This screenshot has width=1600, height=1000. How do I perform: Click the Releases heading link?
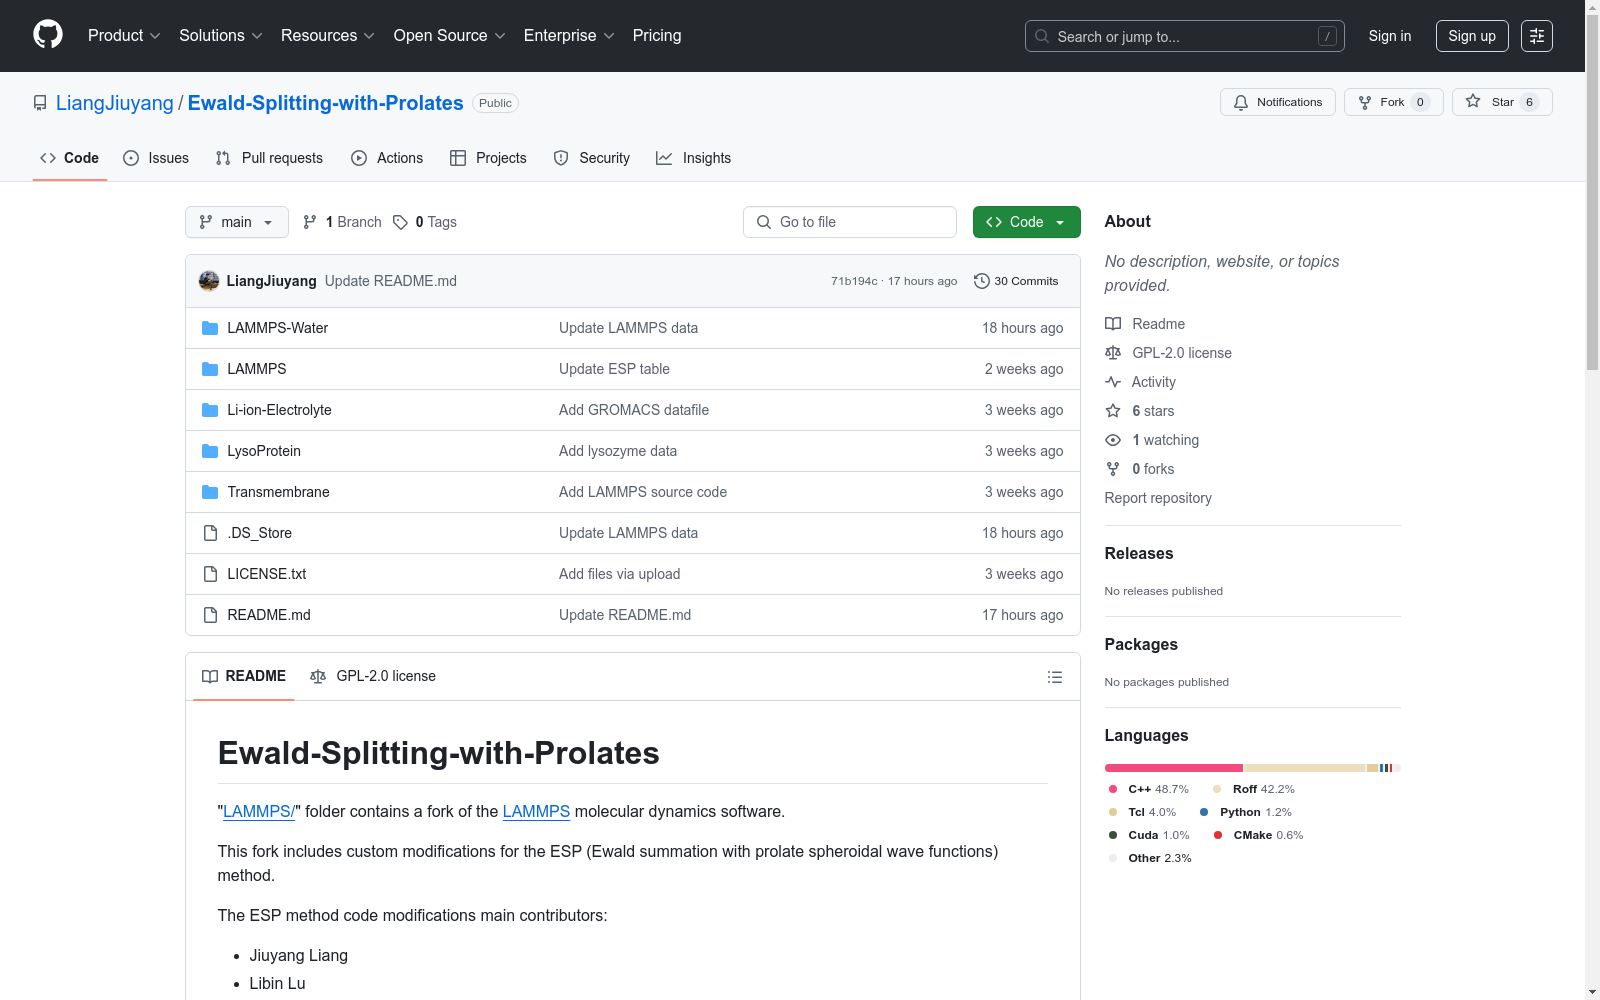click(1139, 553)
